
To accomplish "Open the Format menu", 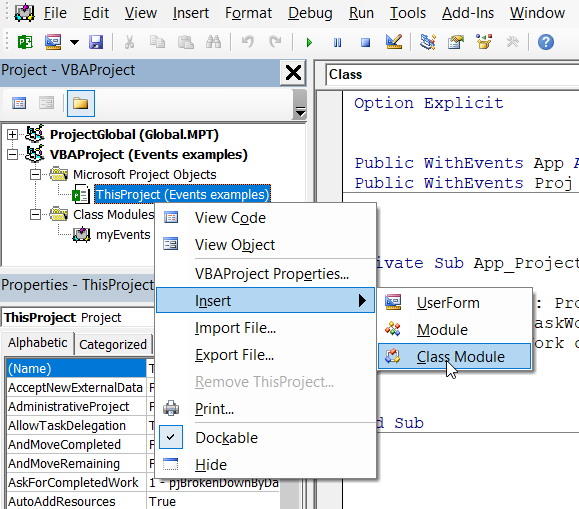I will (249, 13).
